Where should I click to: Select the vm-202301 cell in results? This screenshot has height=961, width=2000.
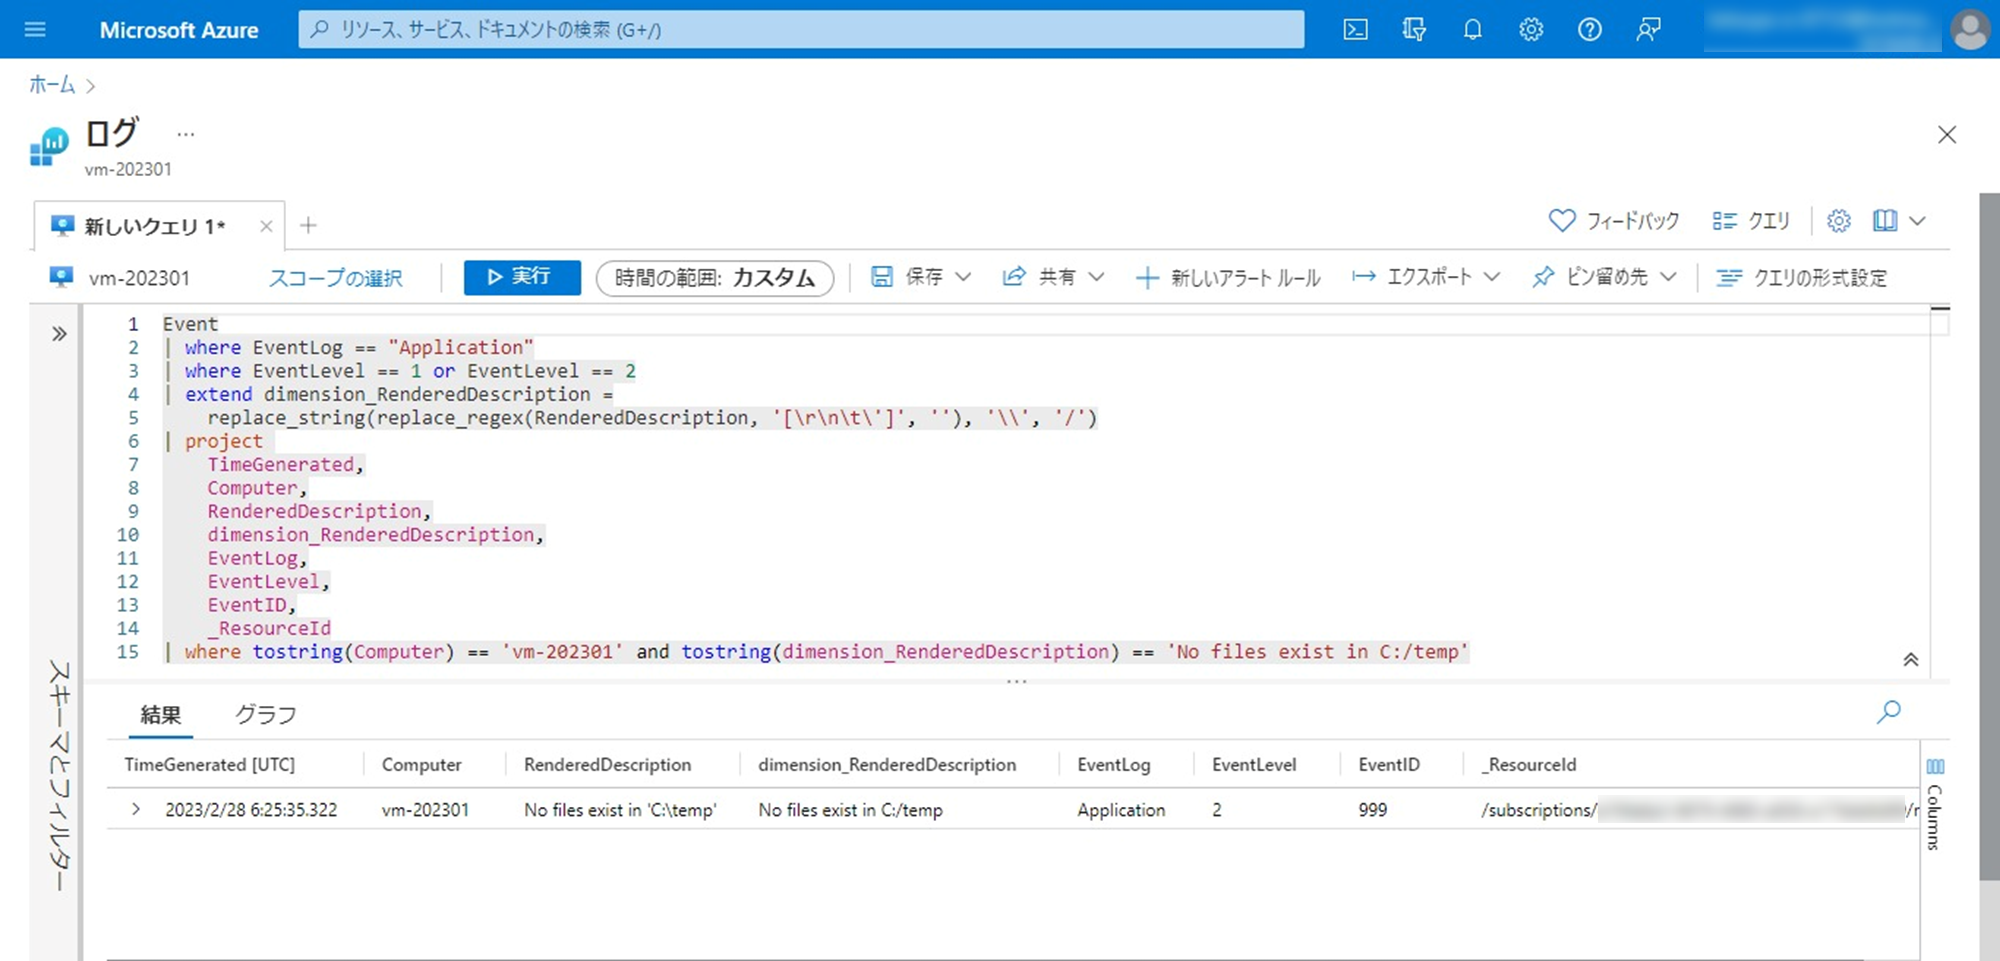coord(425,810)
